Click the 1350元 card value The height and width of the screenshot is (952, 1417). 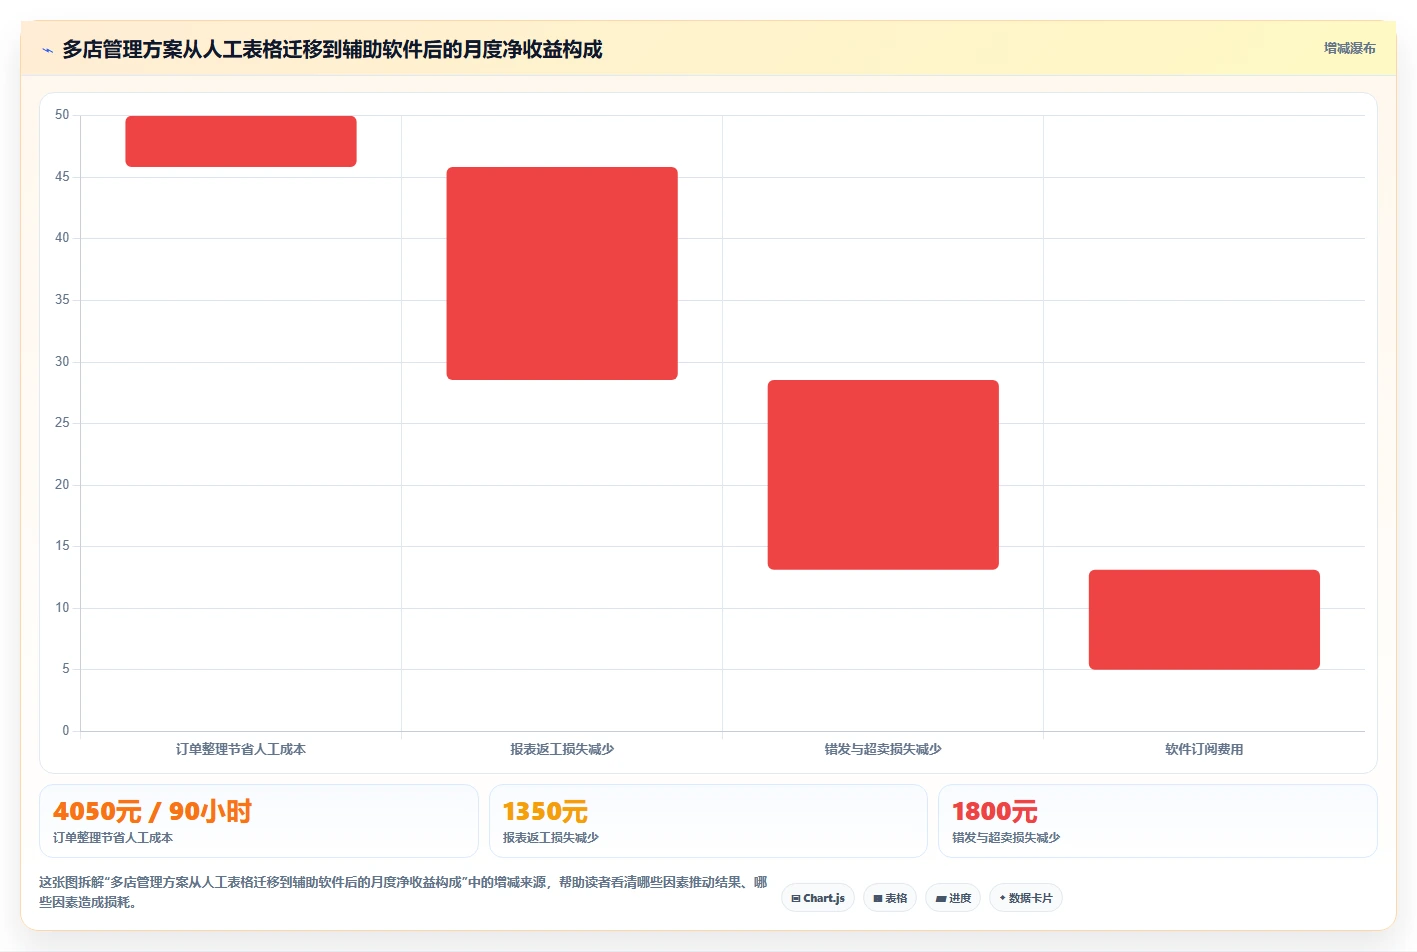(x=545, y=811)
